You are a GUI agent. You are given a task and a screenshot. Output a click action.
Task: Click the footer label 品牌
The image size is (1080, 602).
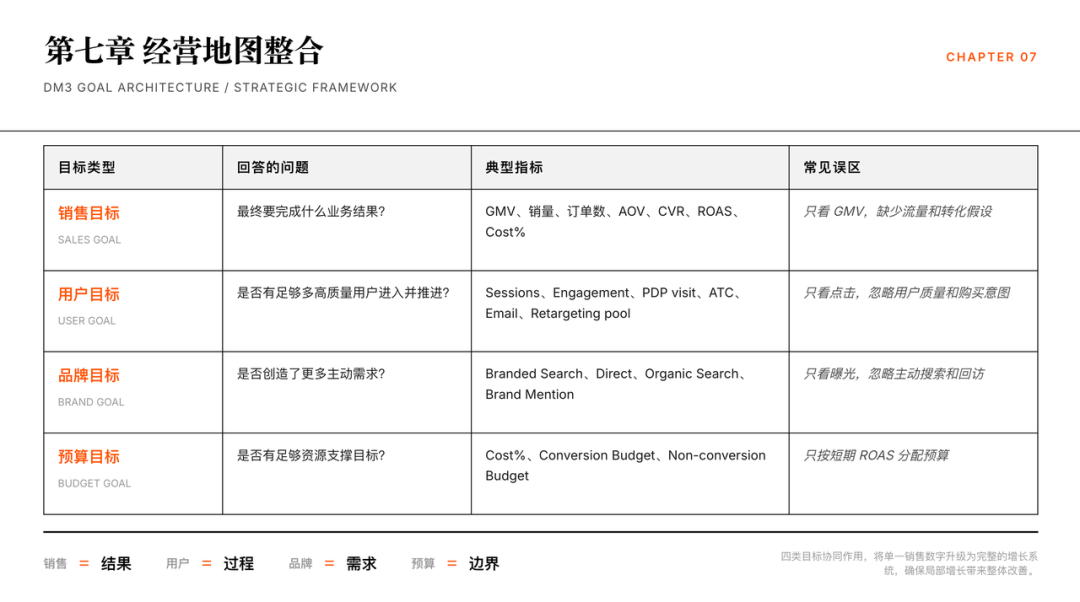click(300, 564)
